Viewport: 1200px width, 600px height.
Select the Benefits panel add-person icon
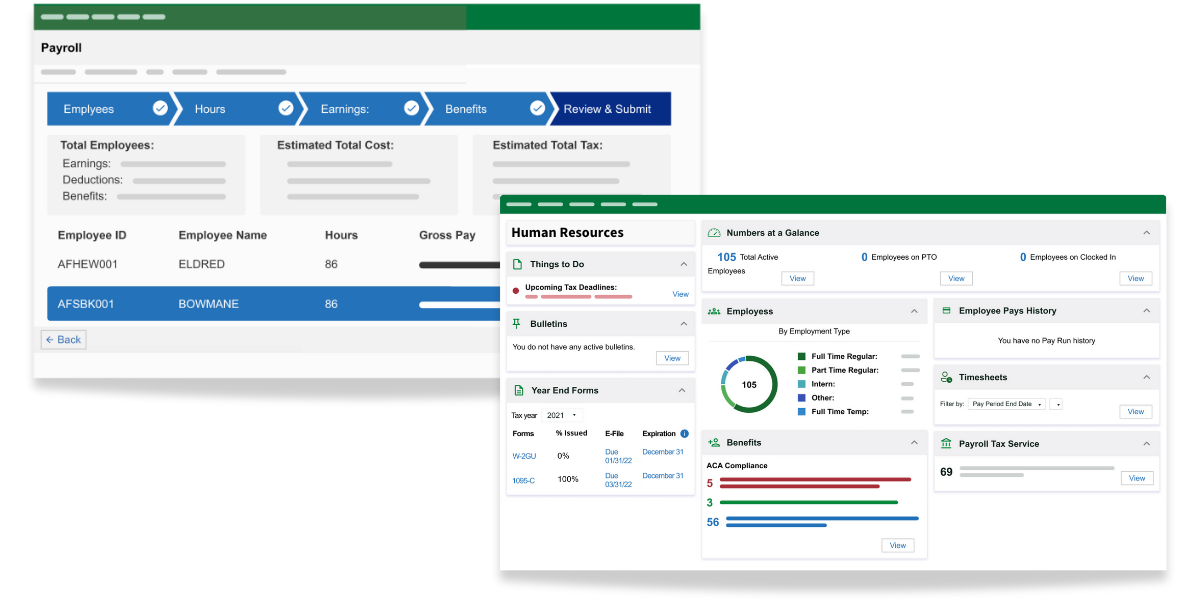point(714,442)
